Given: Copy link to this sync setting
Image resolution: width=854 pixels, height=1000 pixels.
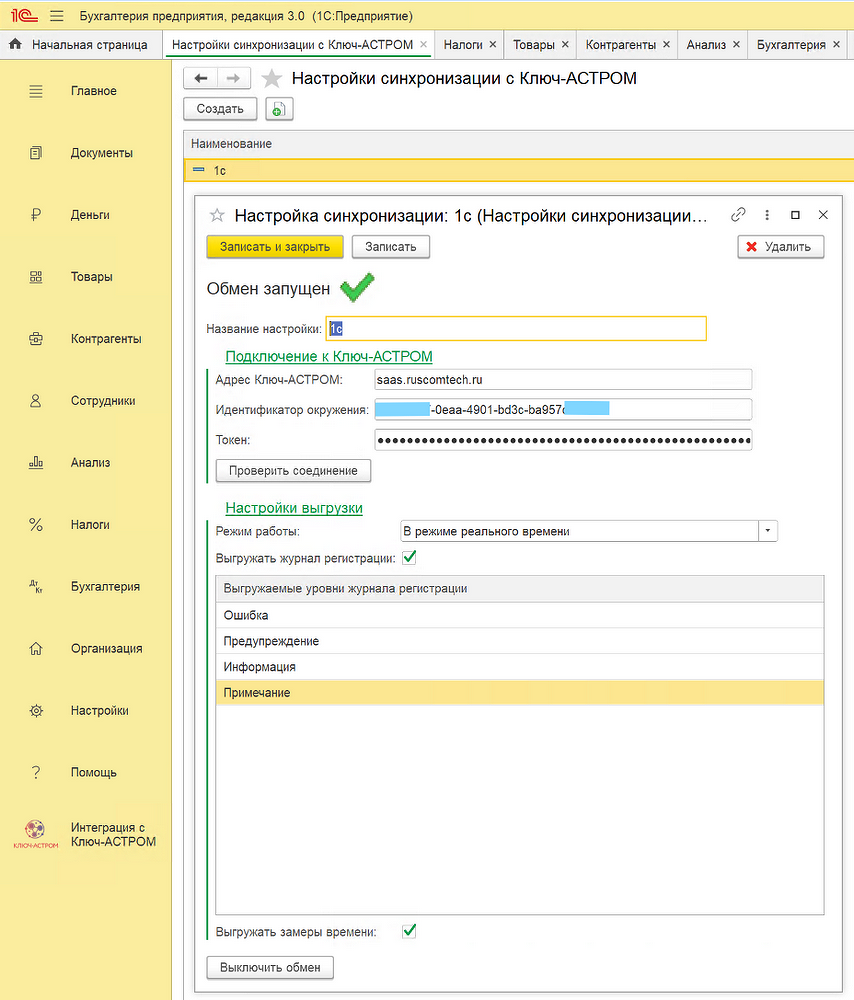Looking at the screenshot, I should [738, 215].
